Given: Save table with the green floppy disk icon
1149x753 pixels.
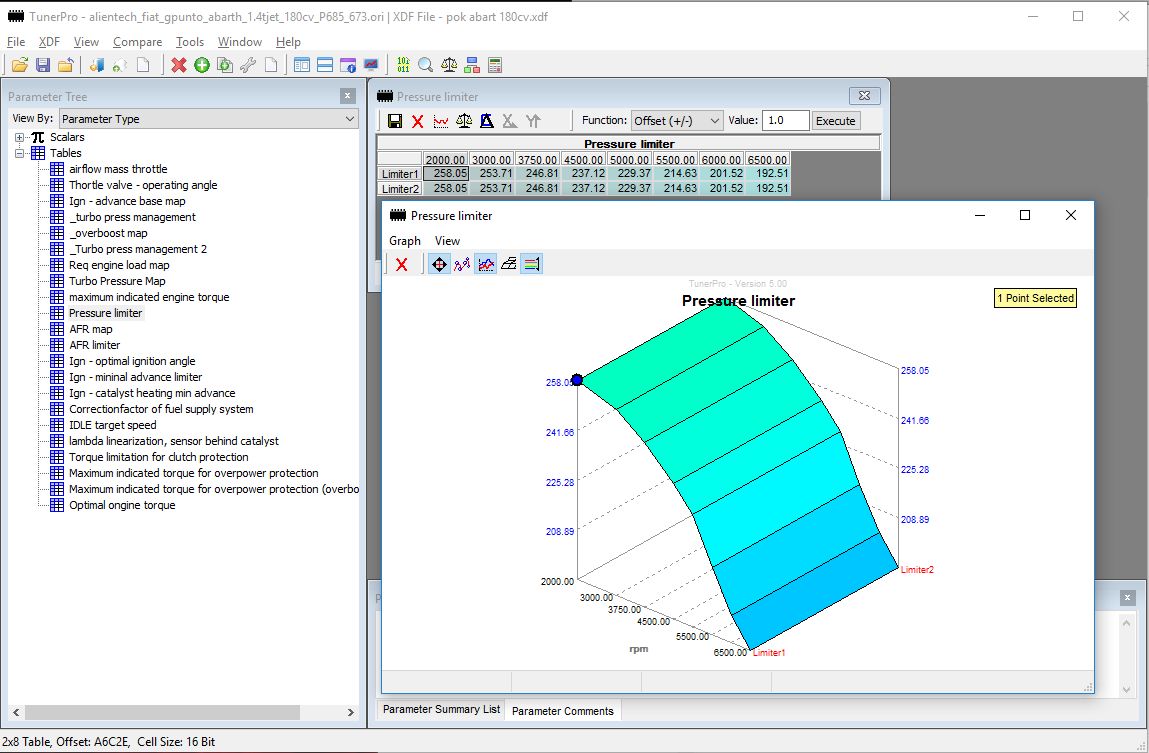Looking at the screenshot, I should 395,121.
